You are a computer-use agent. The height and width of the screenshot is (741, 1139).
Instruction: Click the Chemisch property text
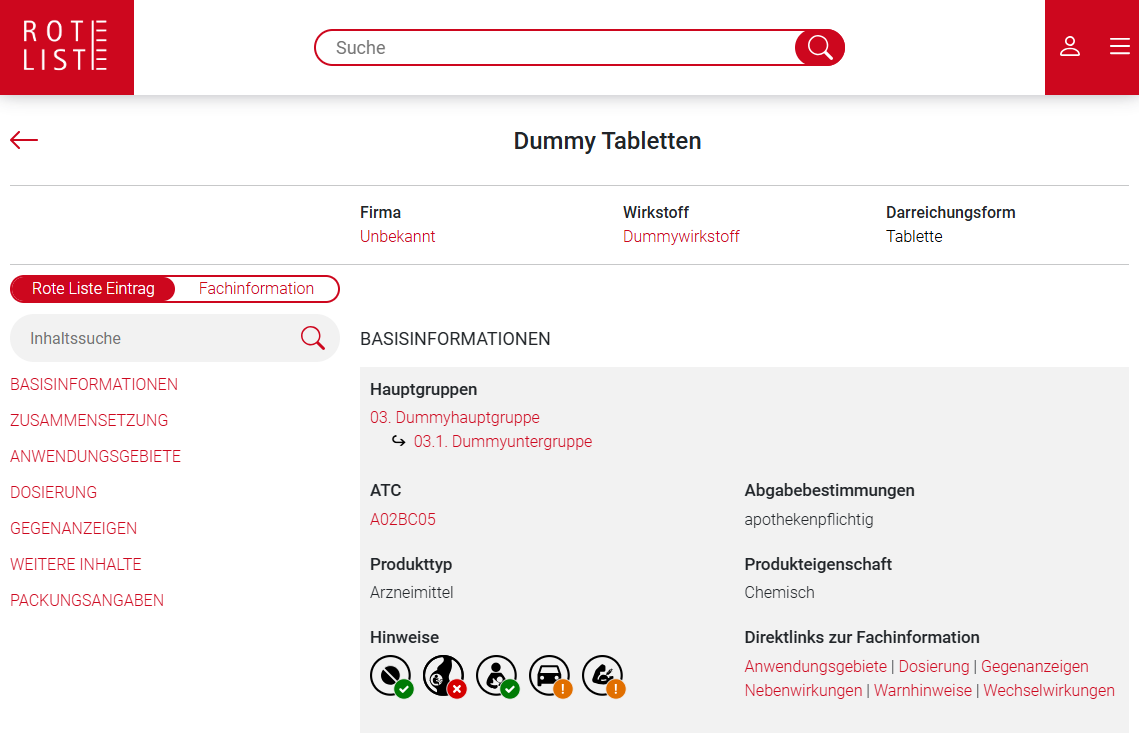pyautogui.click(x=779, y=593)
